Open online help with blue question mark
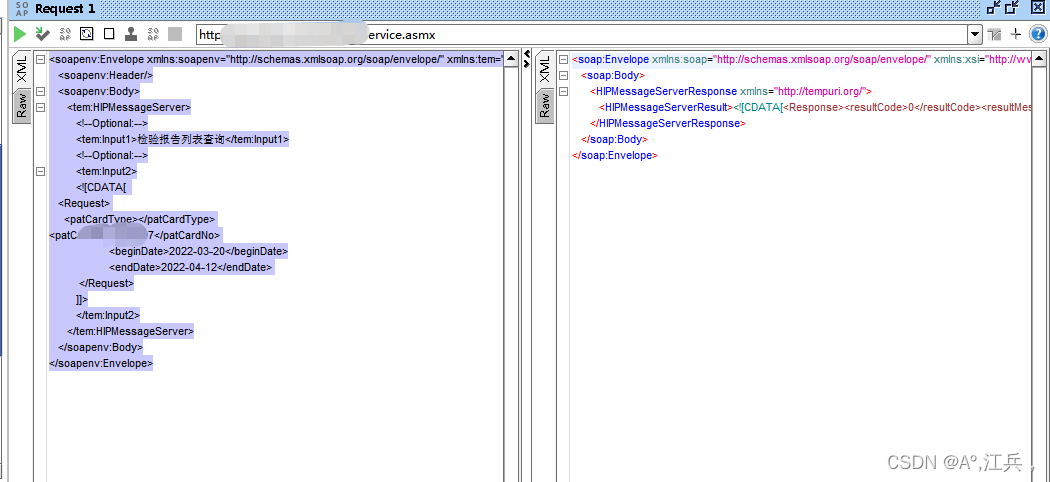The image size is (1050, 482). [x=1038, y=34]
